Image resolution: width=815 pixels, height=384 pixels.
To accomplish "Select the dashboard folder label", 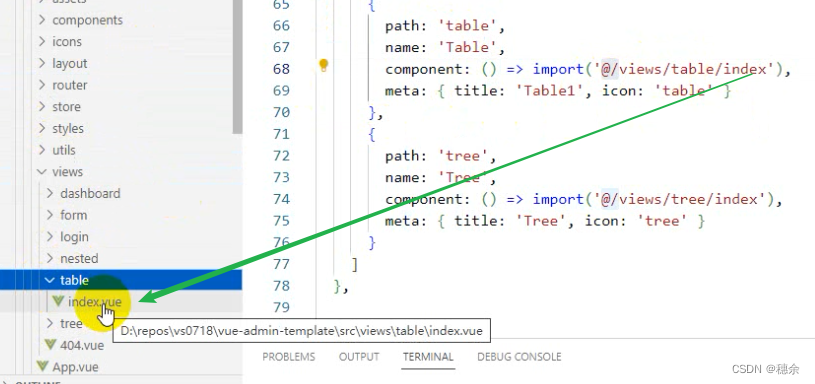I will click(x=90, y=193).
